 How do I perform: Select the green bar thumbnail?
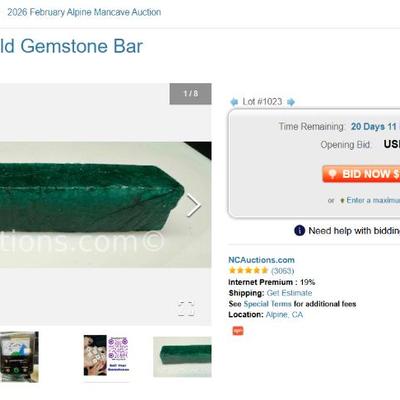pos(182,357)
